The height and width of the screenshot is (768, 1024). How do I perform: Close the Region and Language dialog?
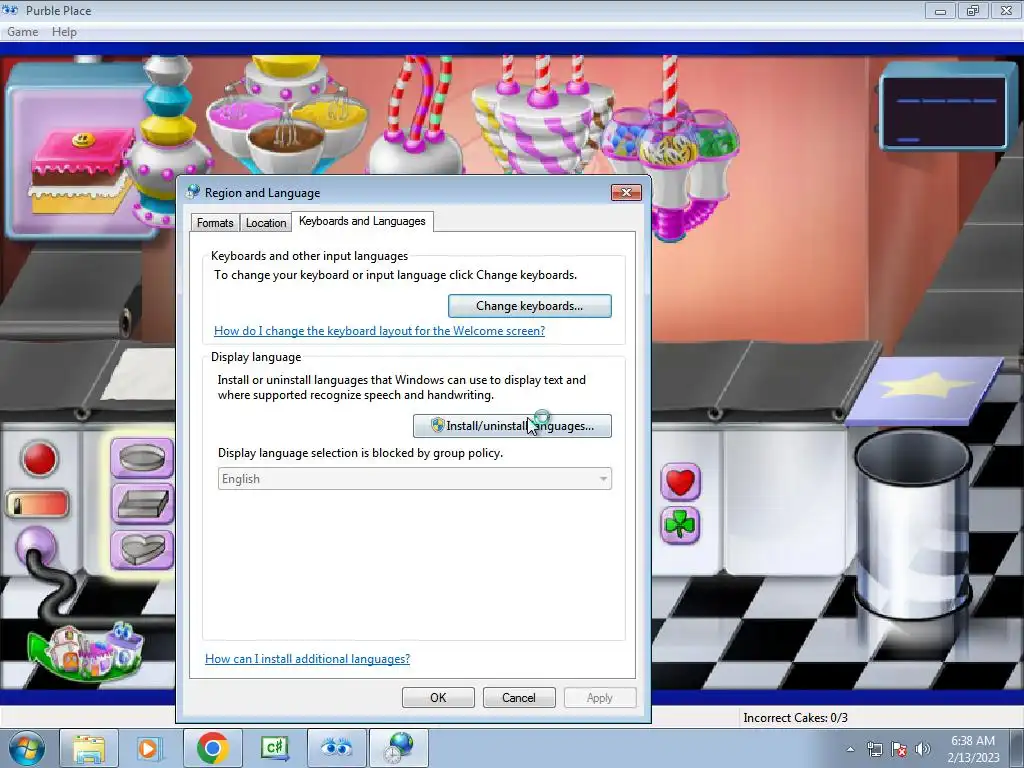tap(626, 192)
